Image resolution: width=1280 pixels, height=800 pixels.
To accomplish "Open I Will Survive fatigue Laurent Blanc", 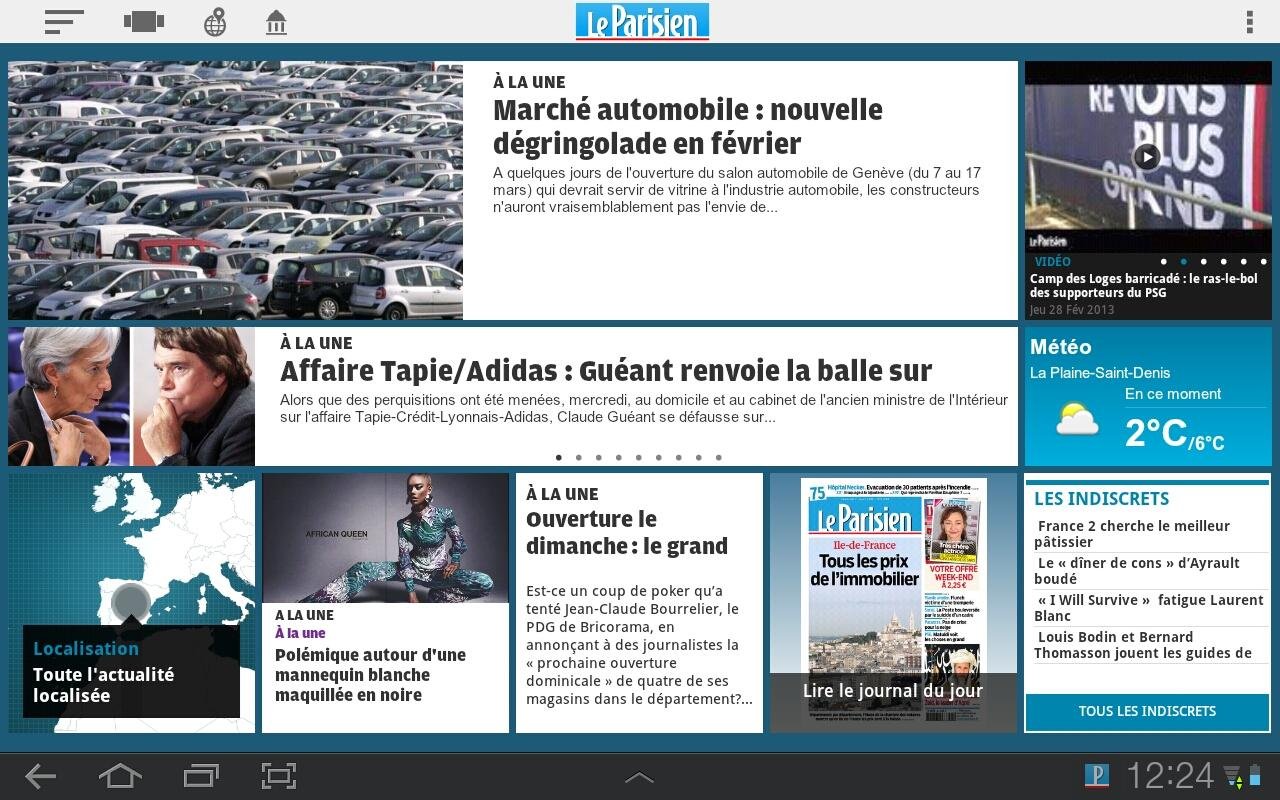I will point(1149,607).
